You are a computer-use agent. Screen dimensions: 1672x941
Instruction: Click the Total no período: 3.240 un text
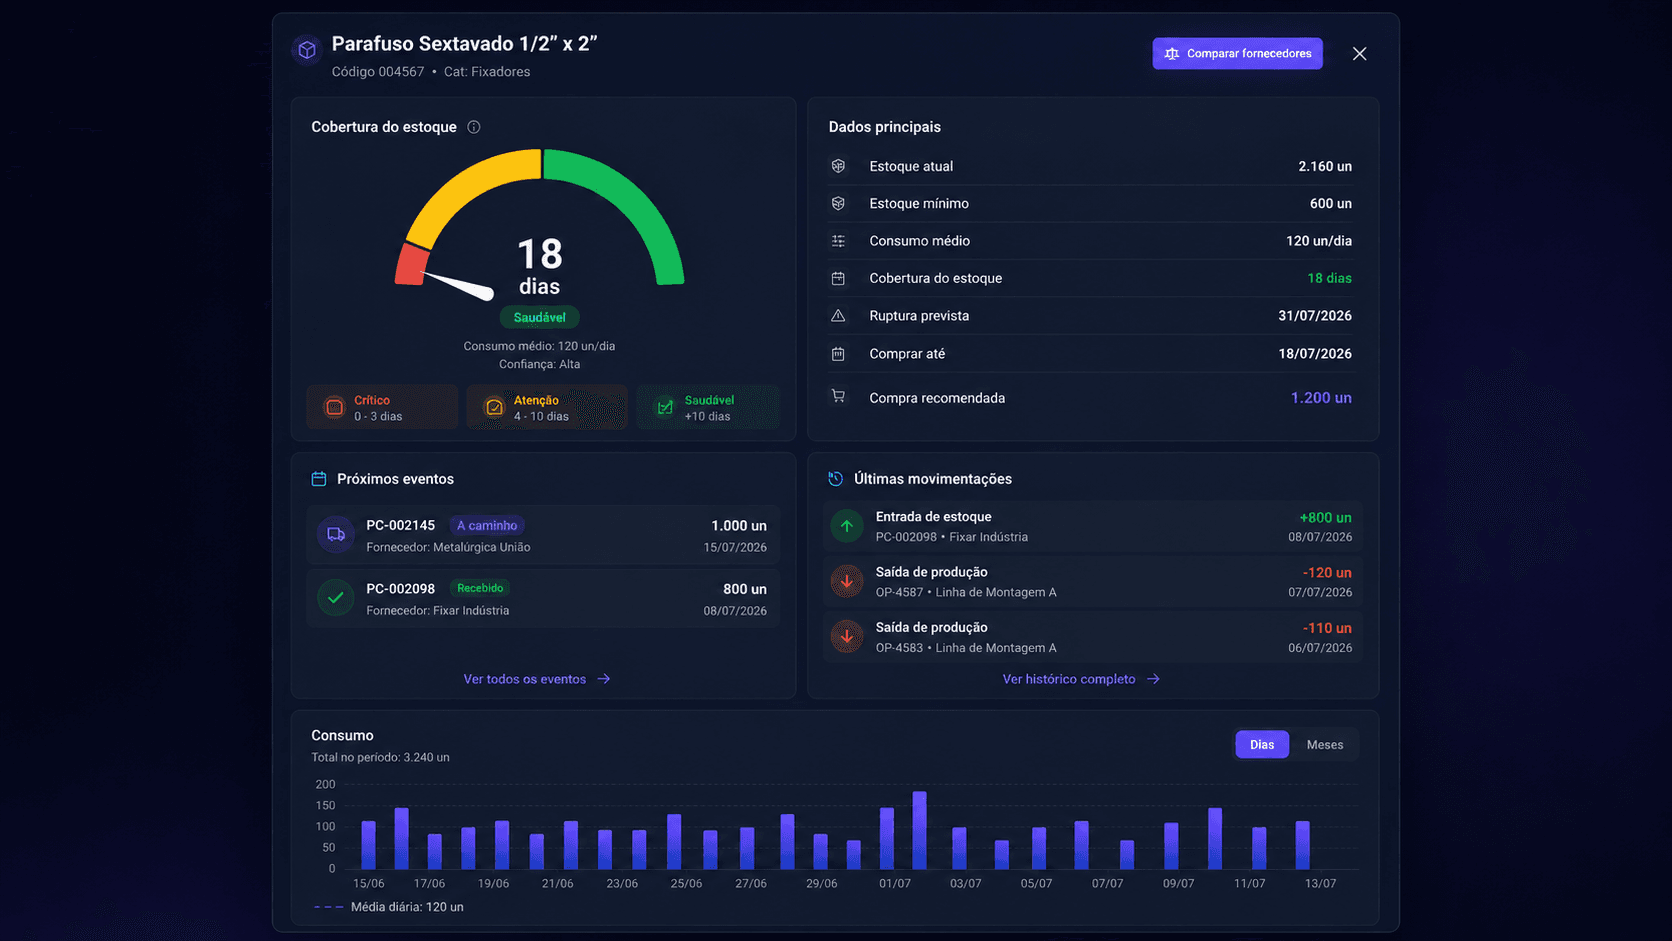(x=380, y=757)
